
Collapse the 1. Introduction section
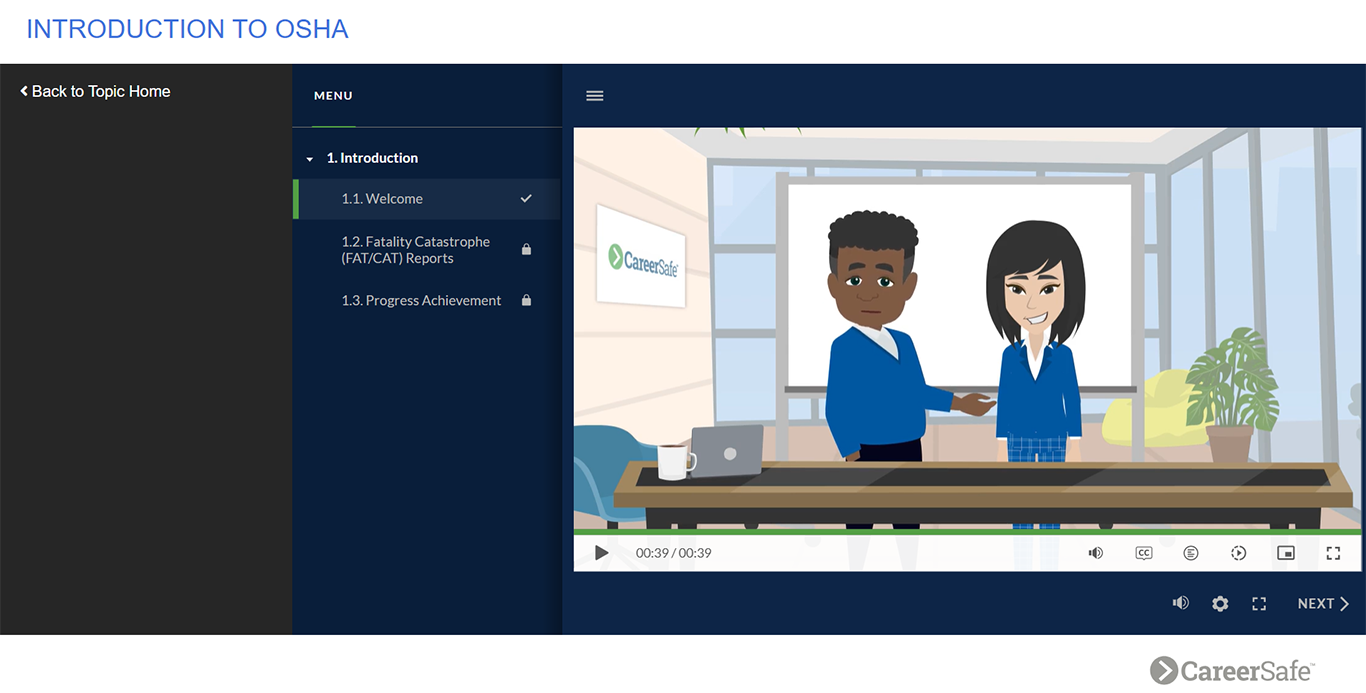coord(309,159)
